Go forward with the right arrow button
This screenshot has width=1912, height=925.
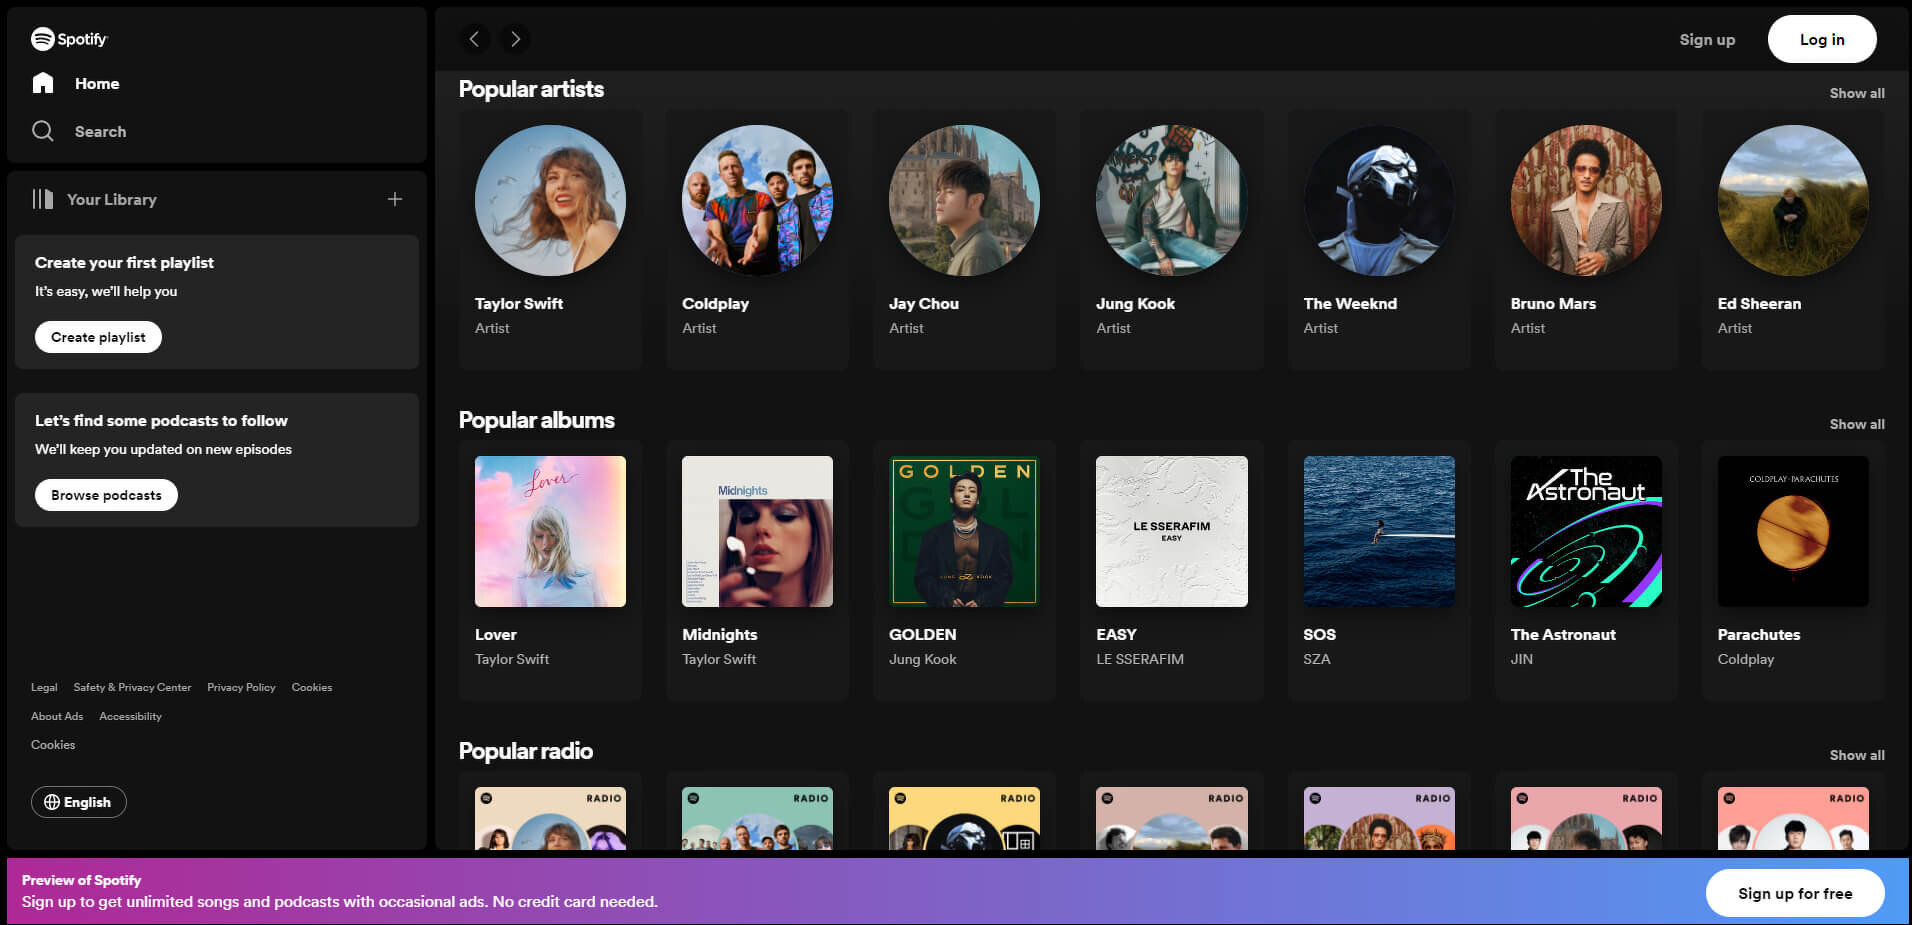(515, 39)
